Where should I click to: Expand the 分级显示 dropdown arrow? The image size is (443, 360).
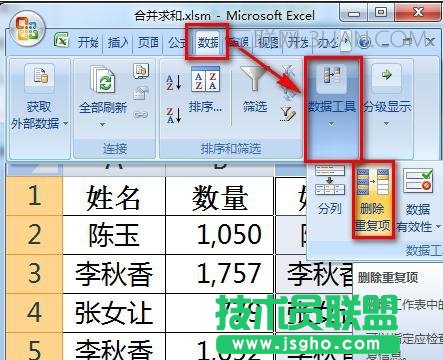coord(387,124)
